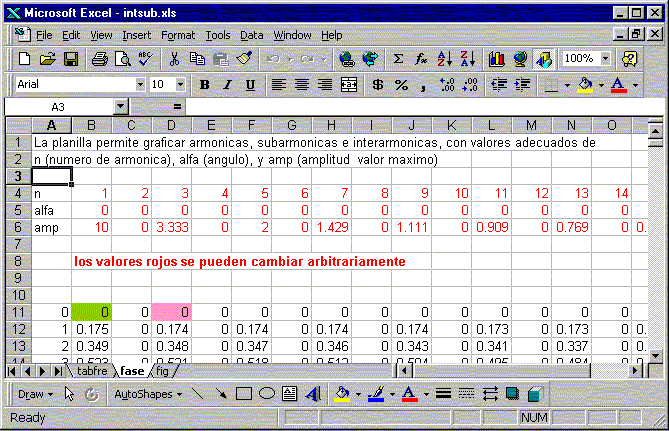Image resolution: width=669 pixels, height=431 pixels.
Task: Open the Font size dropdown
Action: point(180,84)
